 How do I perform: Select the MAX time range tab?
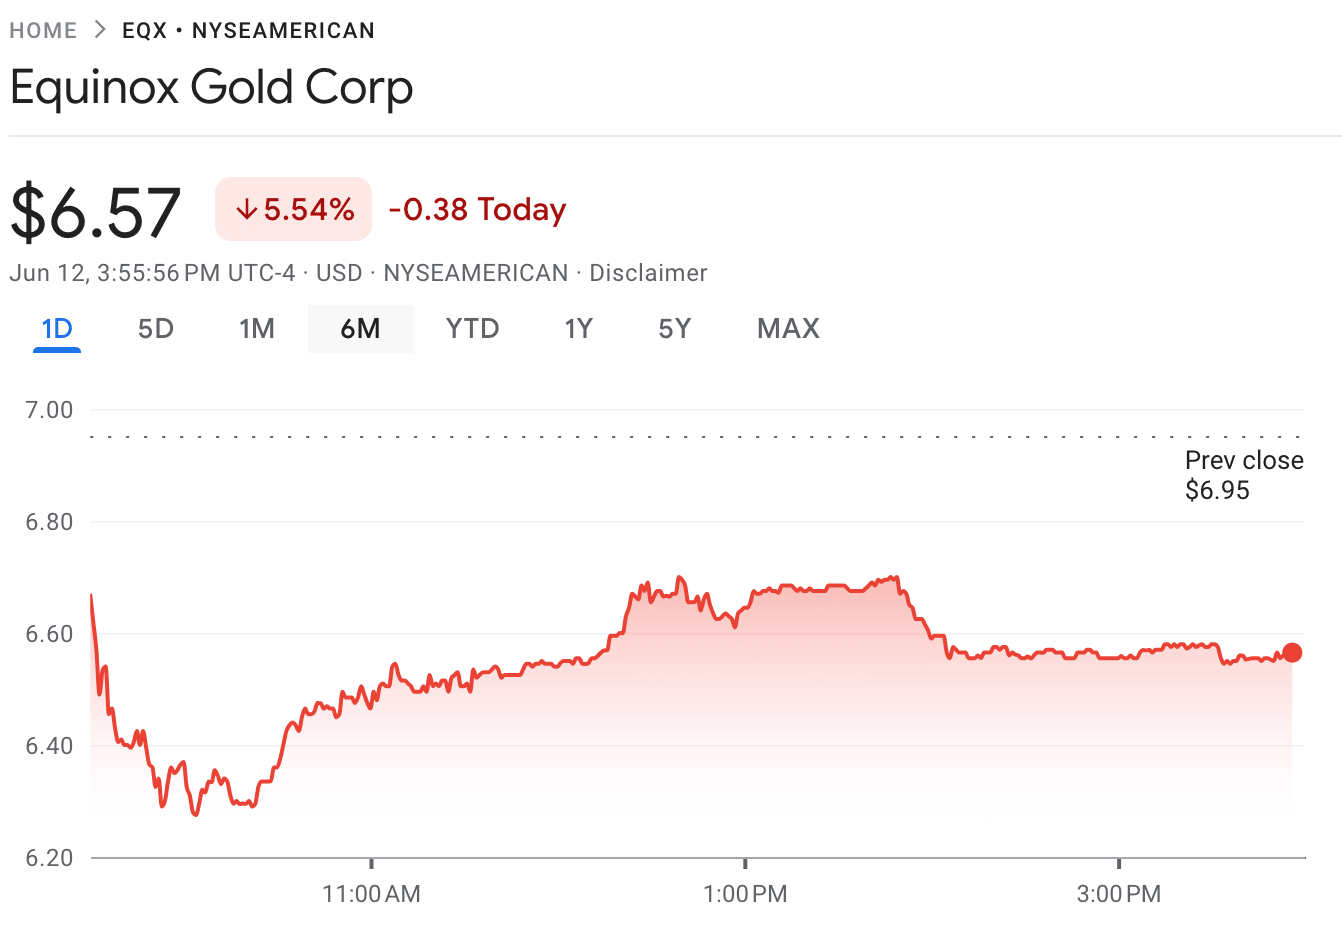tap(788, 329)
